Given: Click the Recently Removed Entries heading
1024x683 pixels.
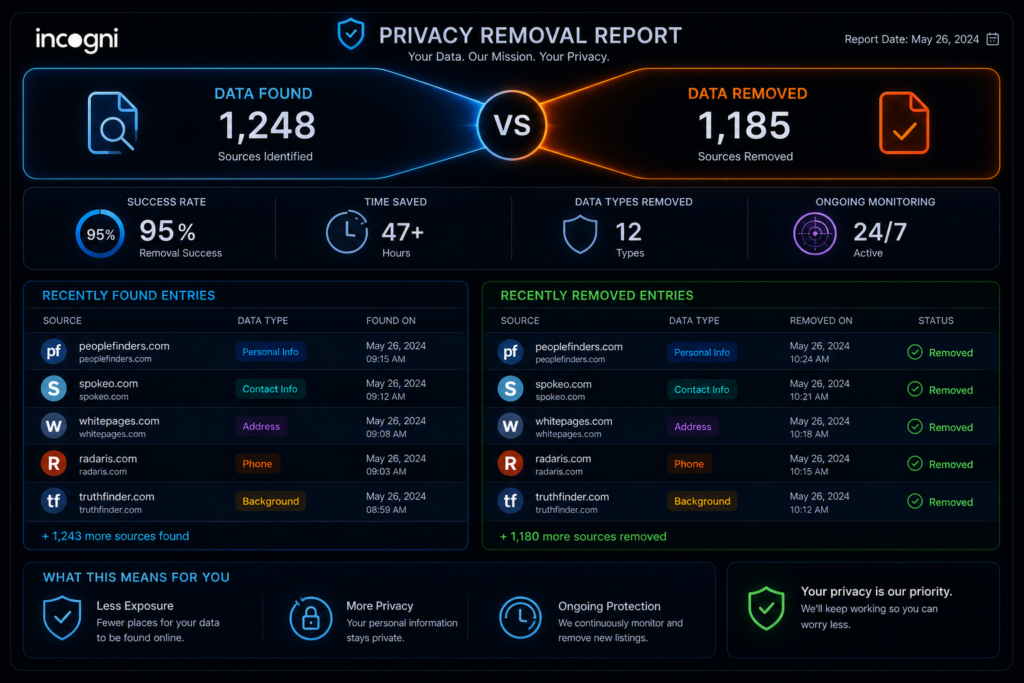Looking at the screenshot, I should [597, 296].
